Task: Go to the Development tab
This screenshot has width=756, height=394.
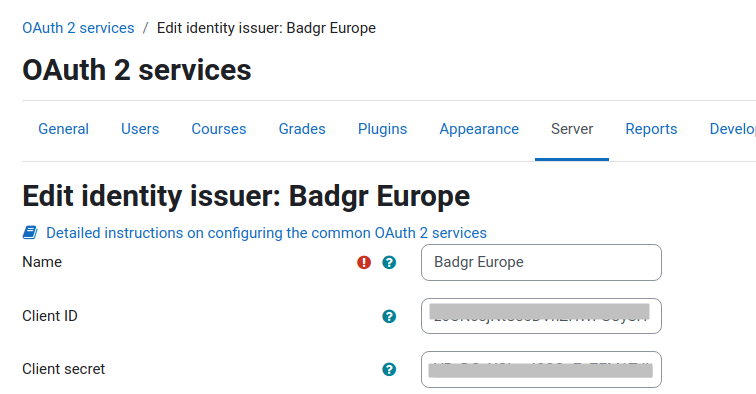Action: 732,129
